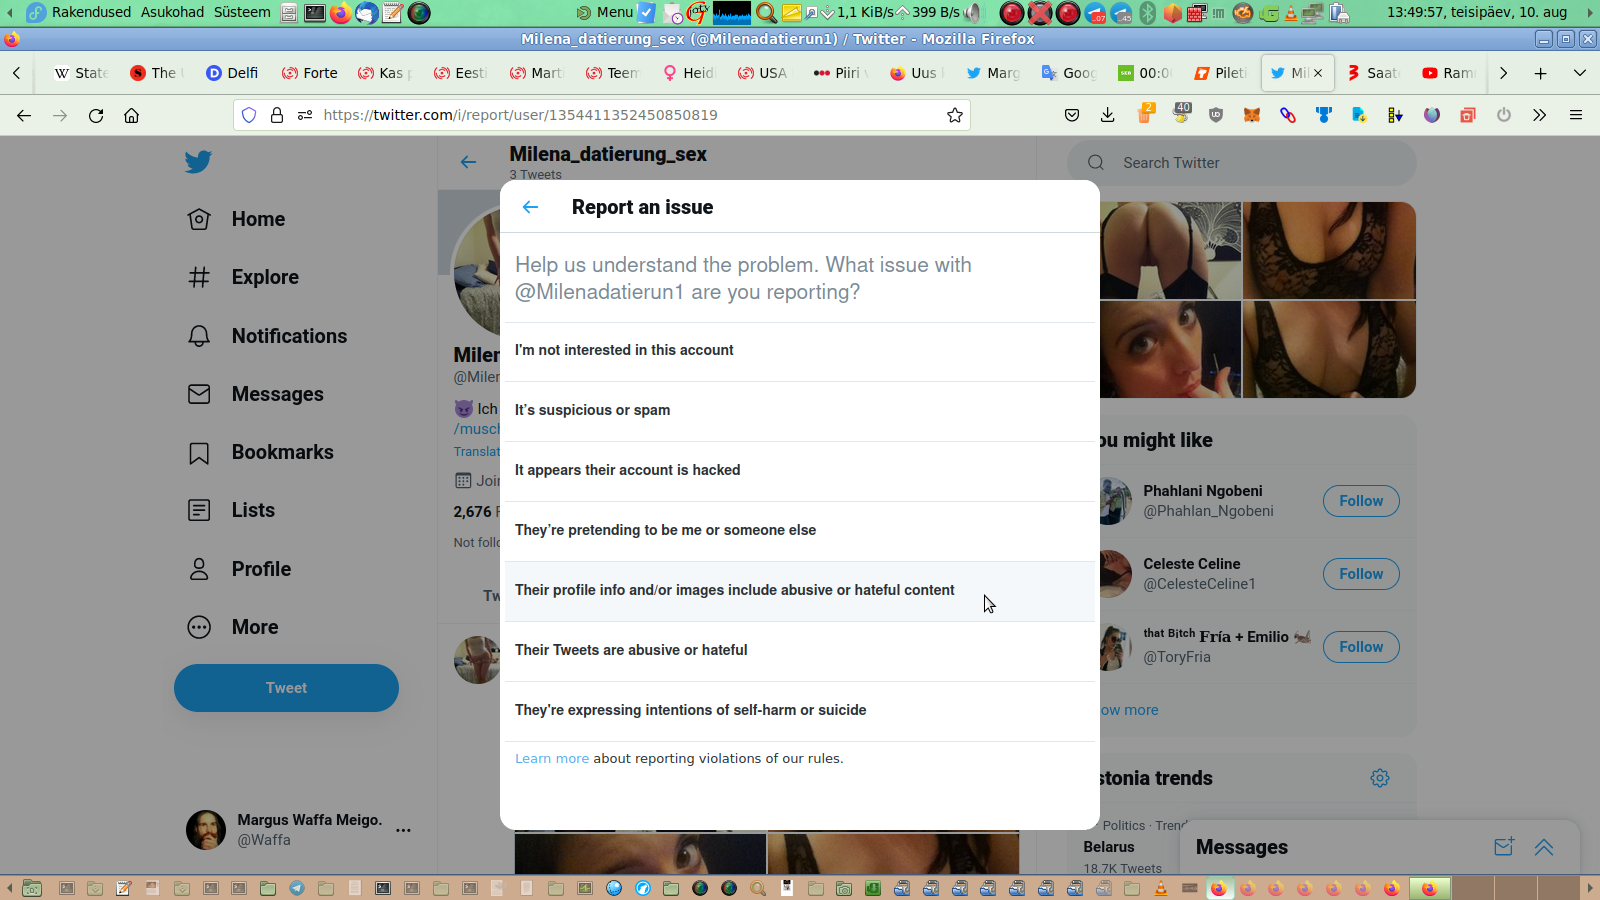Select "It appears their account is hacked"

pos(800,471)
